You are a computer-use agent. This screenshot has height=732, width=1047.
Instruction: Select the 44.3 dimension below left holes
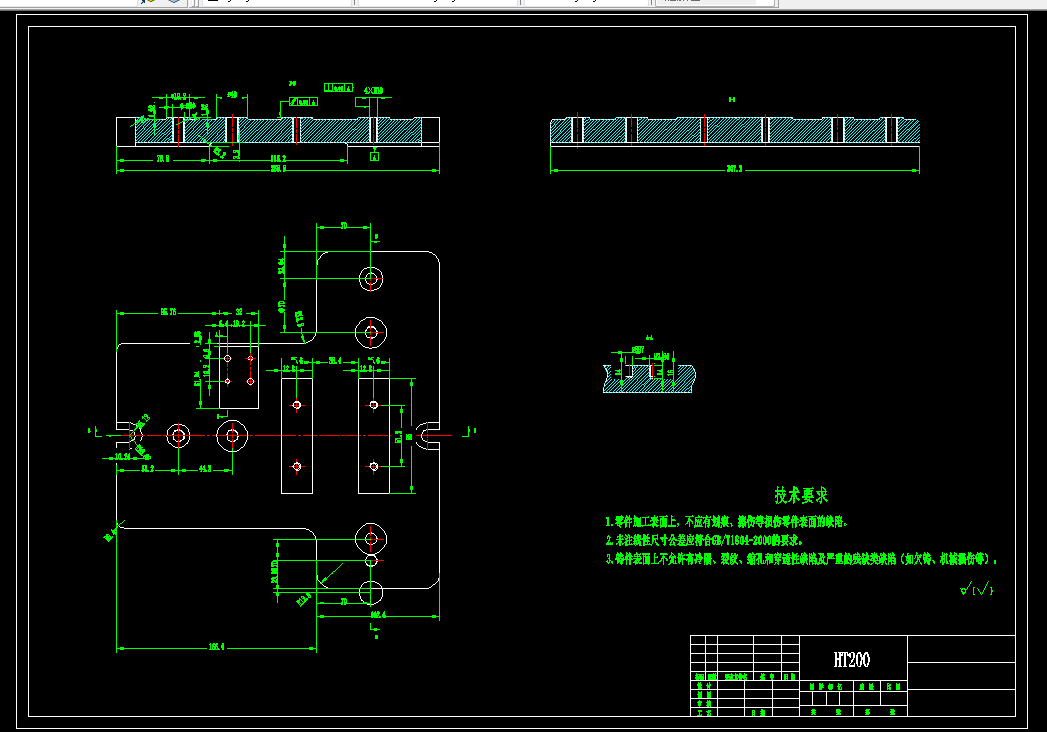coord(205,469)
